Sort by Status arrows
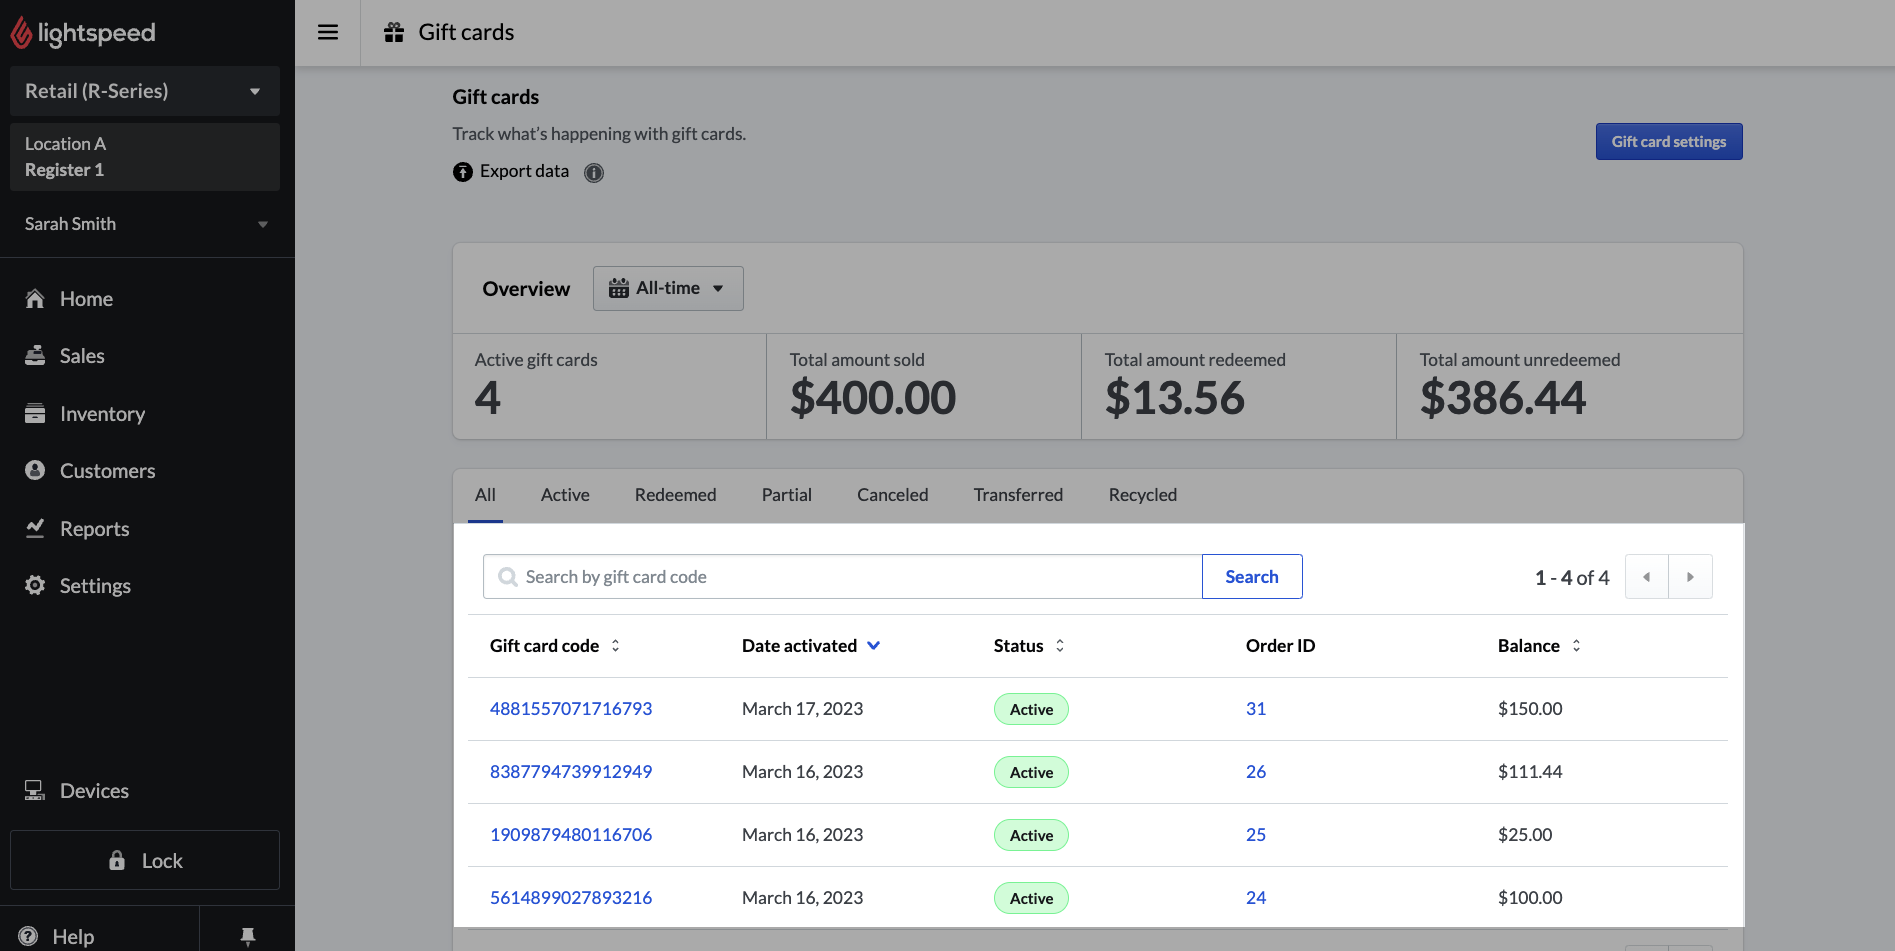This screenshot has width=1895, height=951. [1060, 646]
